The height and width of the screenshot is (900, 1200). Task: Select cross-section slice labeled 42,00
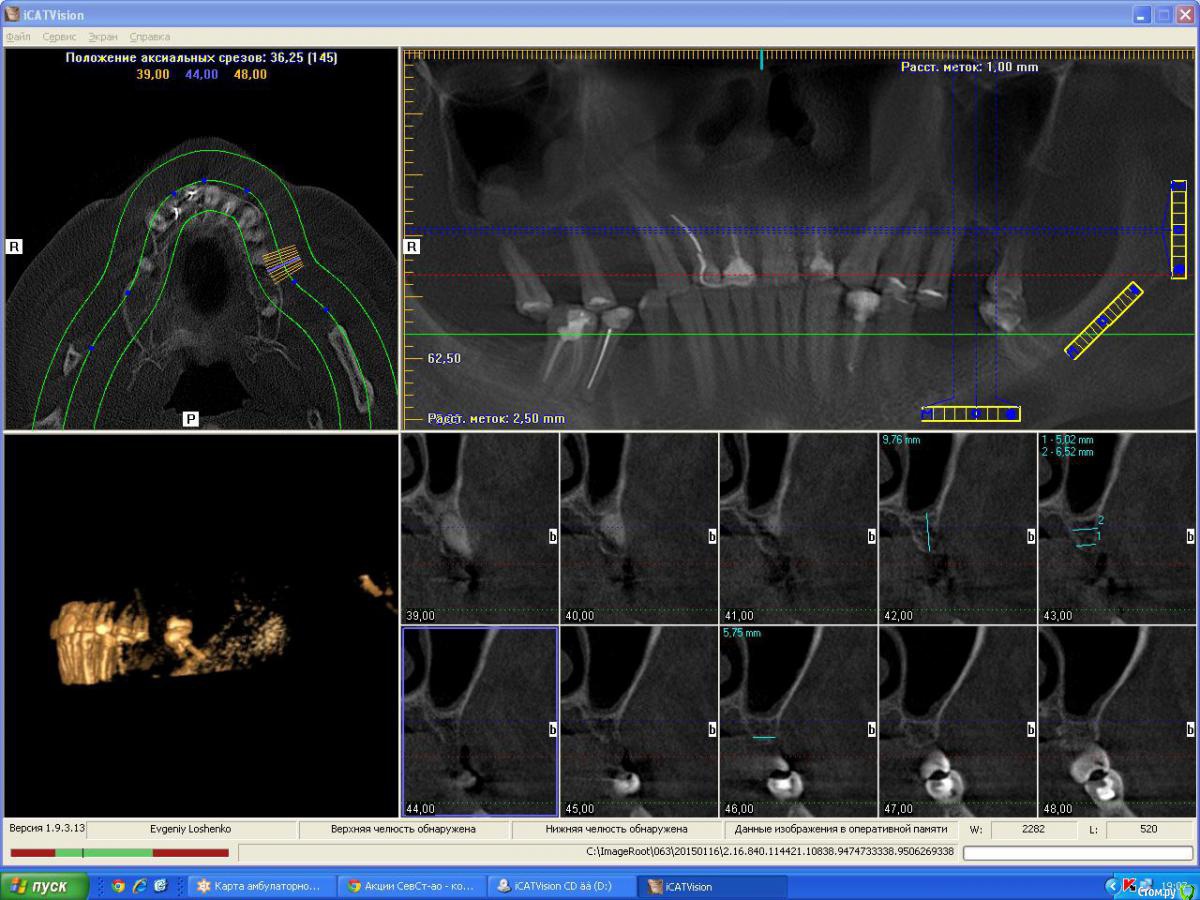[x=957, y=528]
